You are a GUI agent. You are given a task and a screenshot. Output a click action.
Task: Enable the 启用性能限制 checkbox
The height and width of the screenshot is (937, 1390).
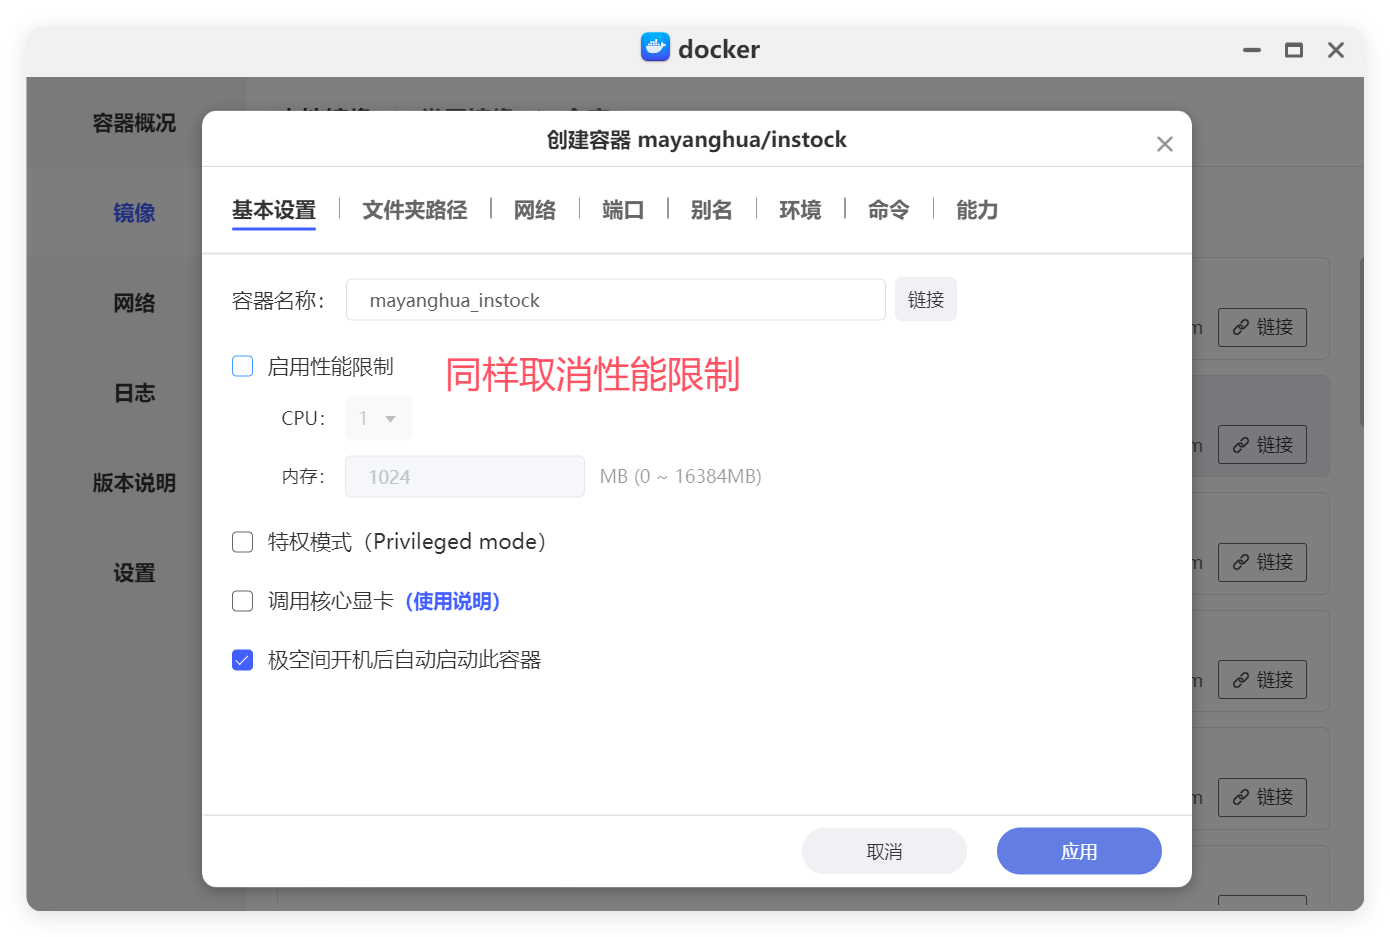click(243, 366)
